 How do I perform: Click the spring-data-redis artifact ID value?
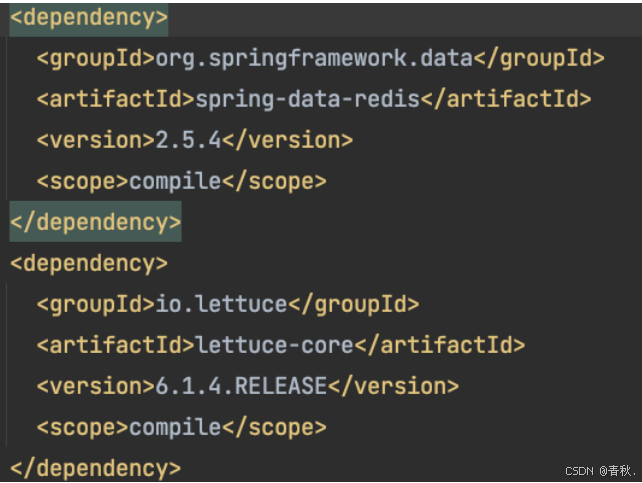[x=299, y=99]
